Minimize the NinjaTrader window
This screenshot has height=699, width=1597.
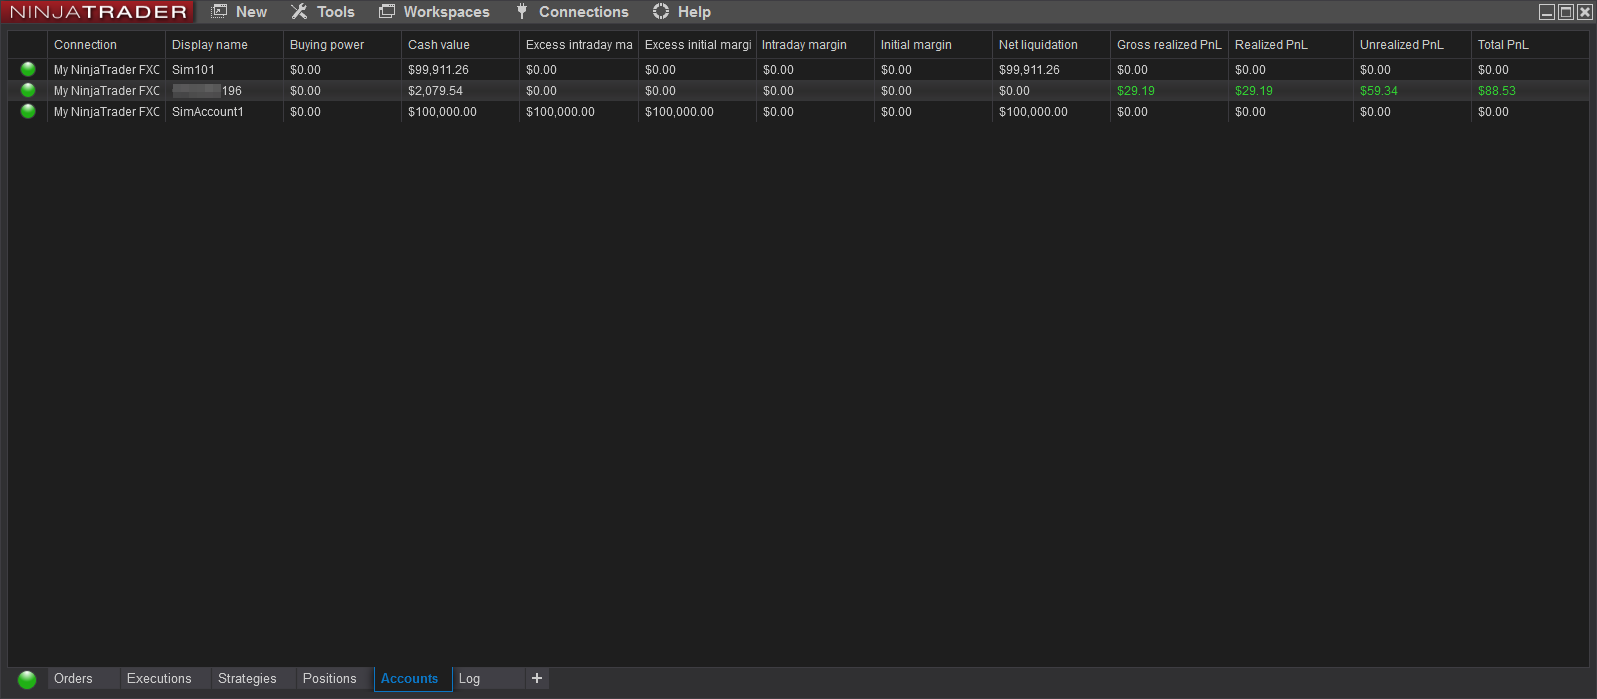(1547, 12)
